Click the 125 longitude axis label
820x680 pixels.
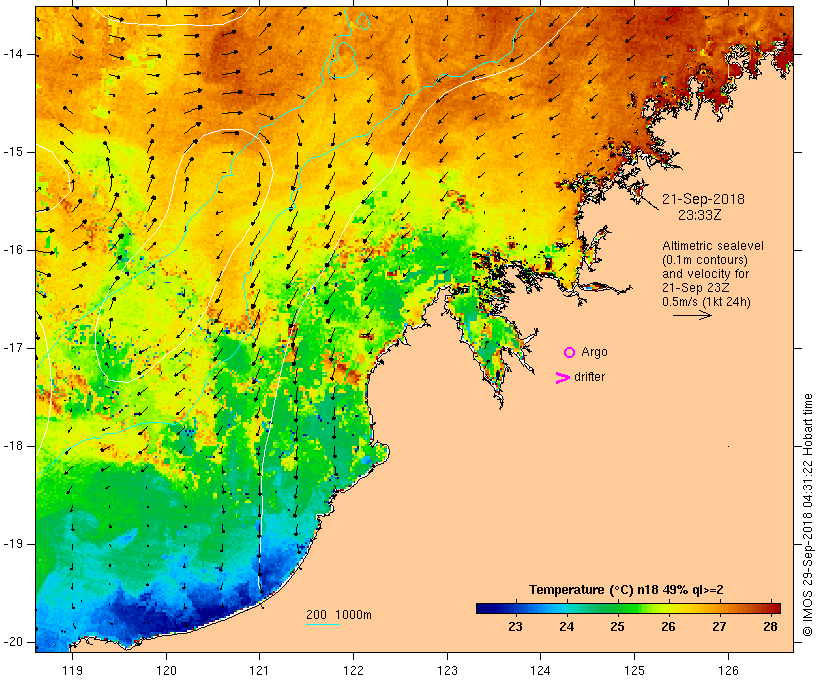point(635,670)
